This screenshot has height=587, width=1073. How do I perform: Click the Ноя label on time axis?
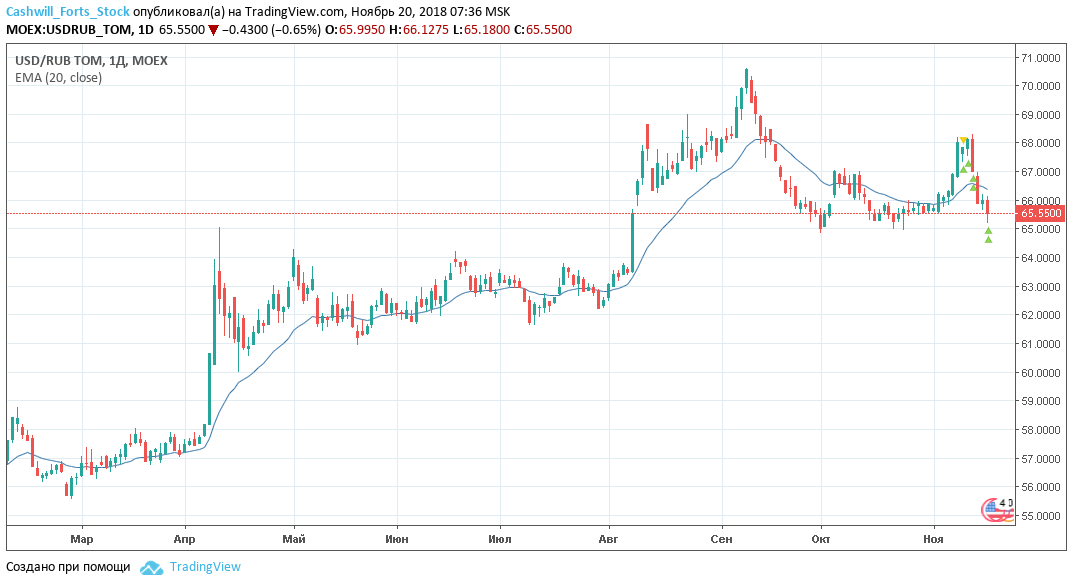pyautogui.click(x=933, y=539)
